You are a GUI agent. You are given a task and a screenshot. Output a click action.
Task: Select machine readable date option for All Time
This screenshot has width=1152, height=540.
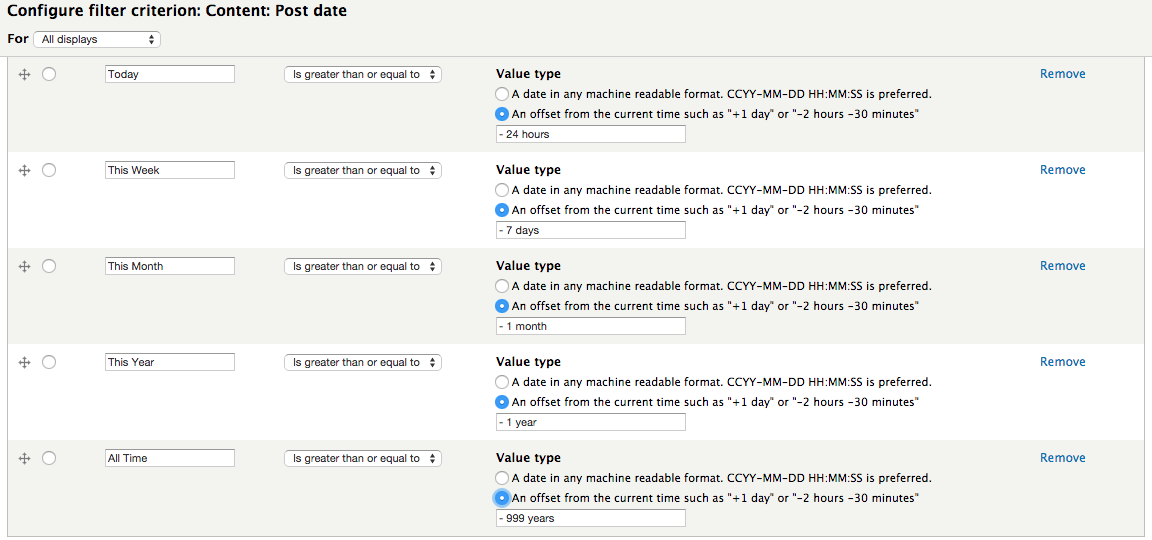pos(502,478)
